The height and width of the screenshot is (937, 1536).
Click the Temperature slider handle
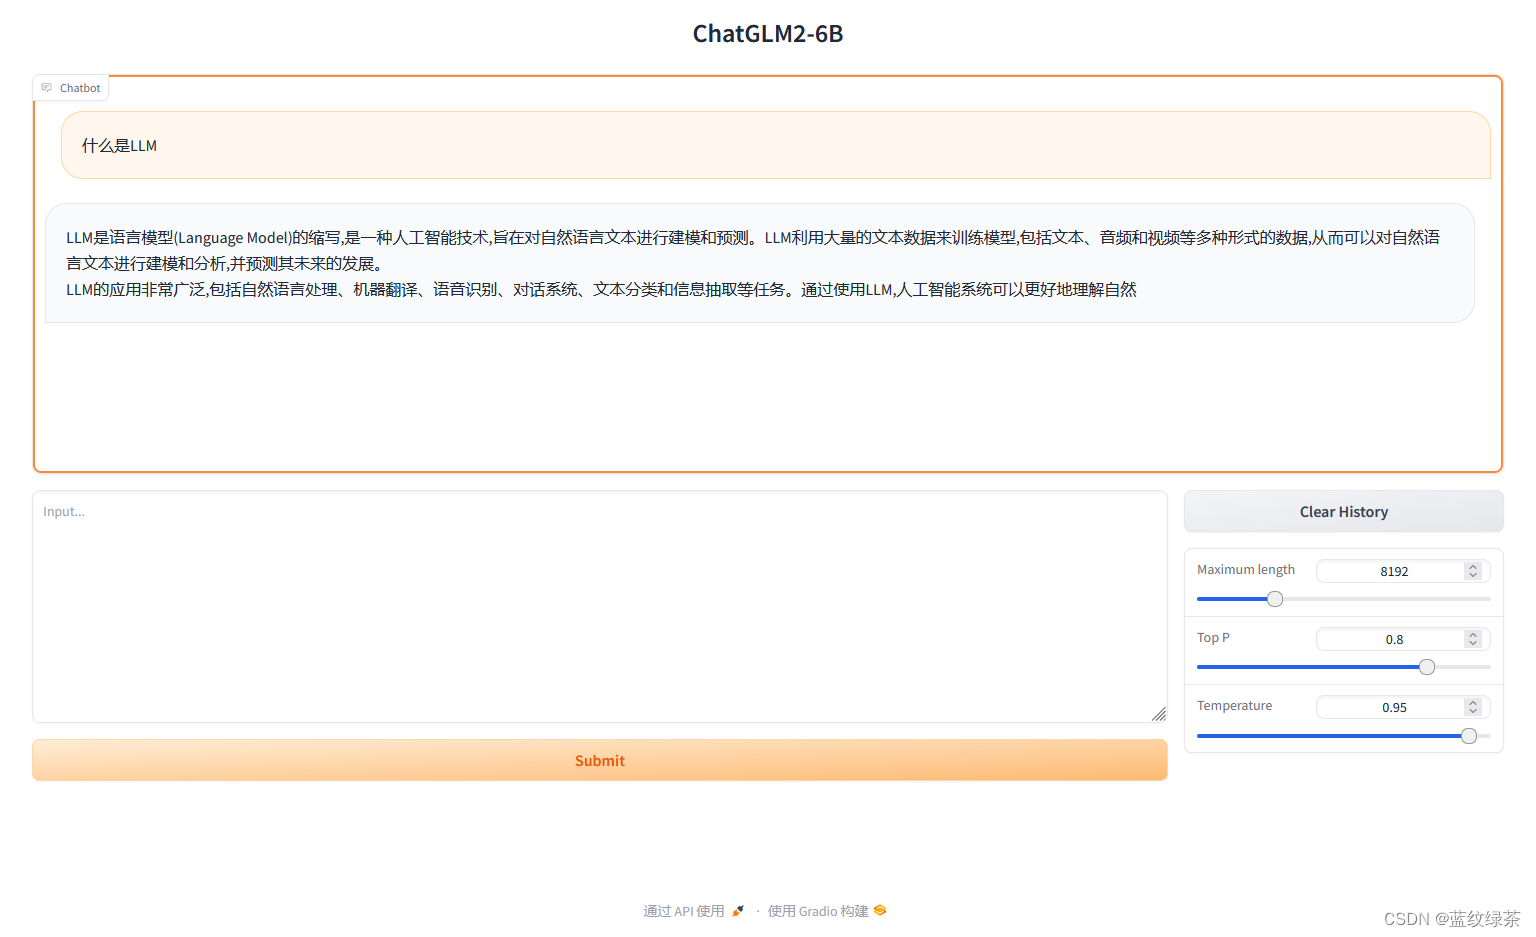click(1469, 736)
